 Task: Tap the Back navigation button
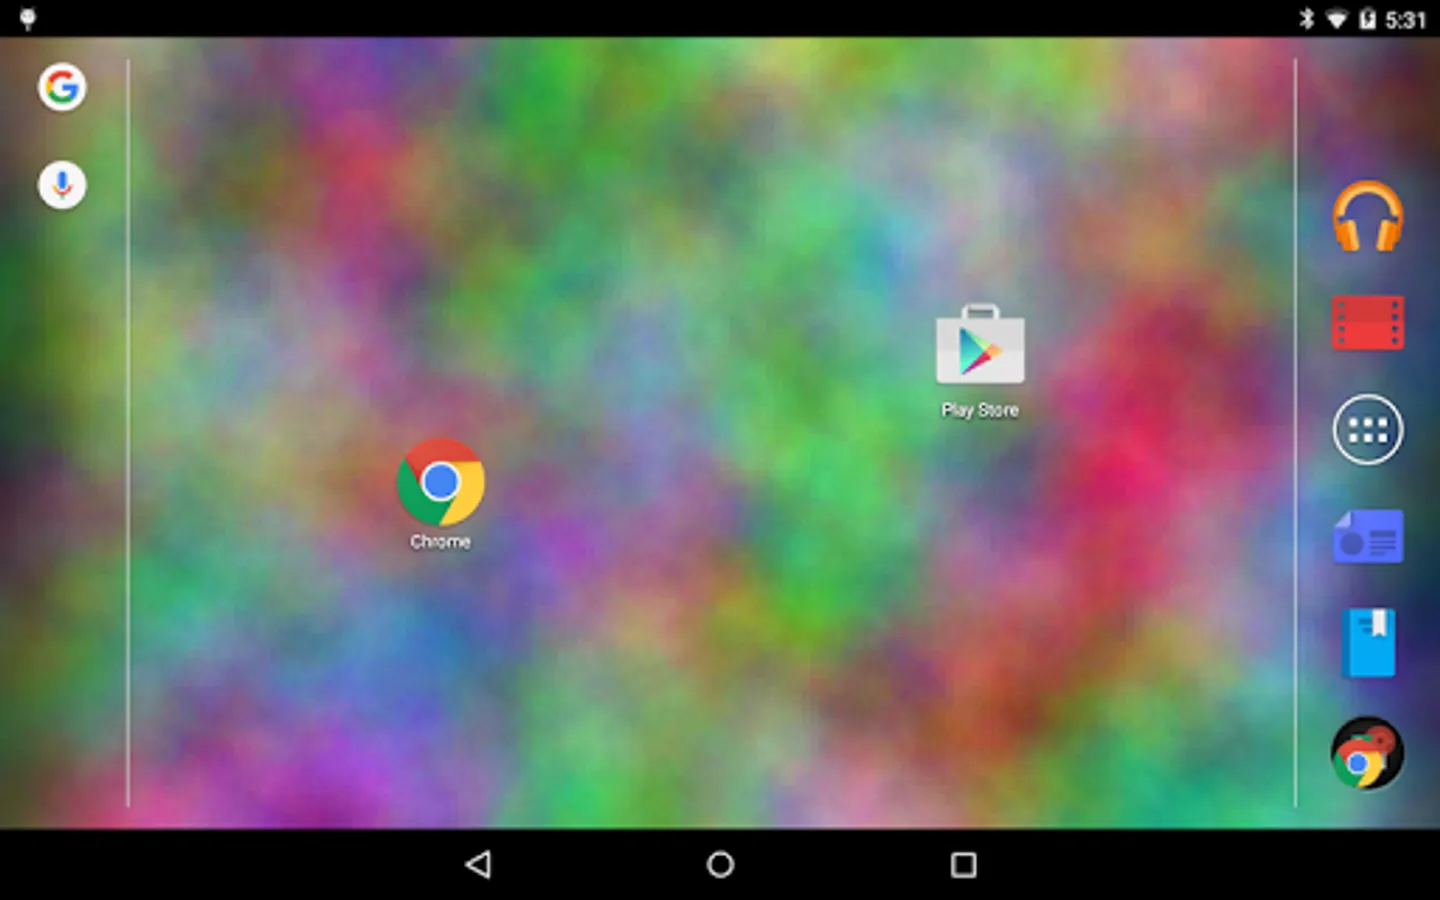[478, 864]
